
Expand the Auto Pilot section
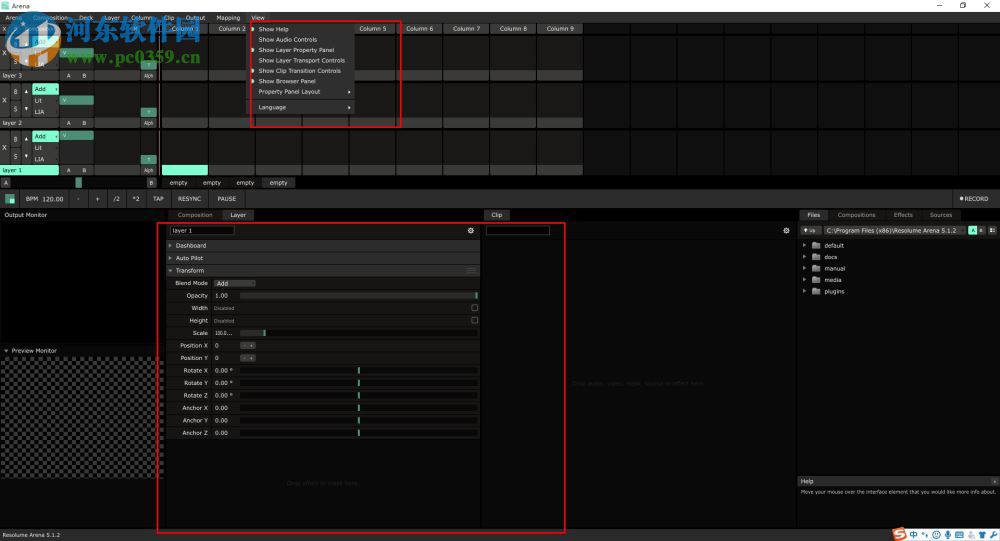(324, 258)
